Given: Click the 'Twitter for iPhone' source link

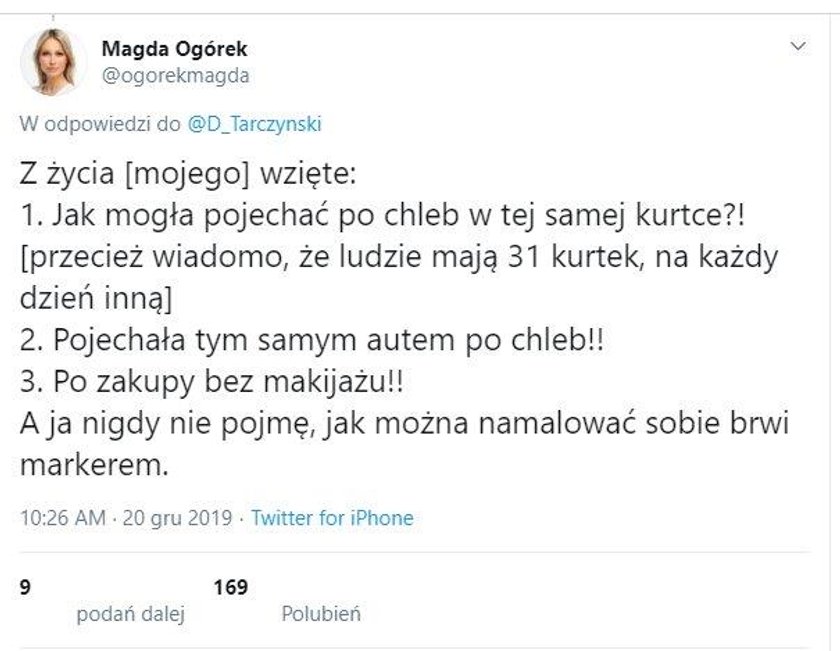Looking at the screenshot, I should tap(332, 518).
